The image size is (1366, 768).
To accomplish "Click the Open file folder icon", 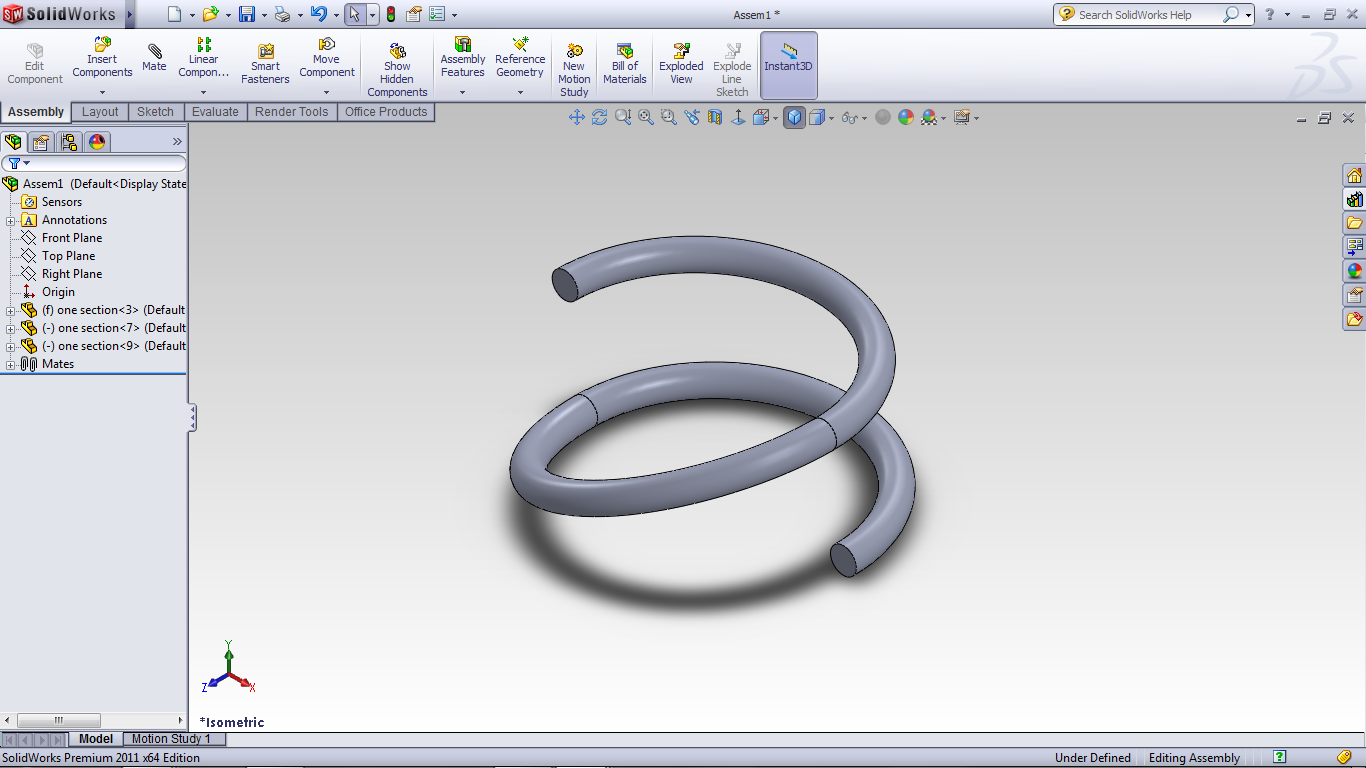I will pos(210,14).
